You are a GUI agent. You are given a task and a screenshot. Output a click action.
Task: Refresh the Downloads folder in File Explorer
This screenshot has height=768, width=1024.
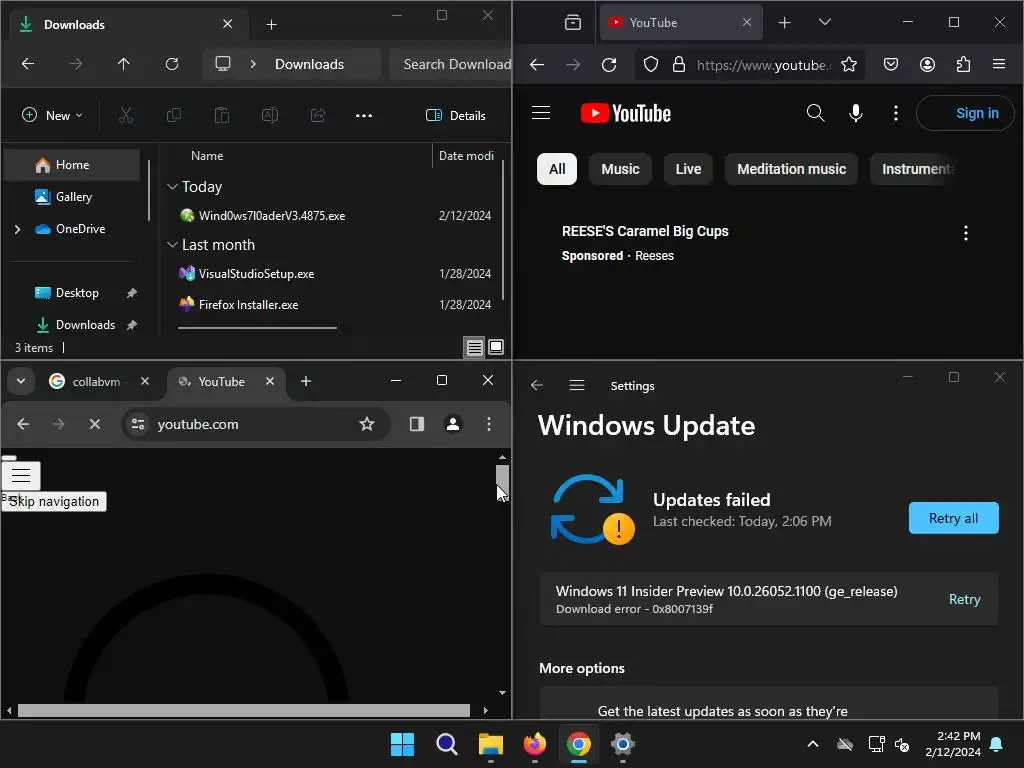[x=172, y=64]
